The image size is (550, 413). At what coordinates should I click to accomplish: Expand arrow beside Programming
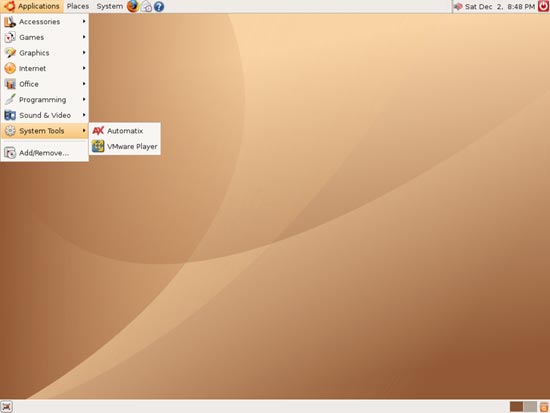84,99
